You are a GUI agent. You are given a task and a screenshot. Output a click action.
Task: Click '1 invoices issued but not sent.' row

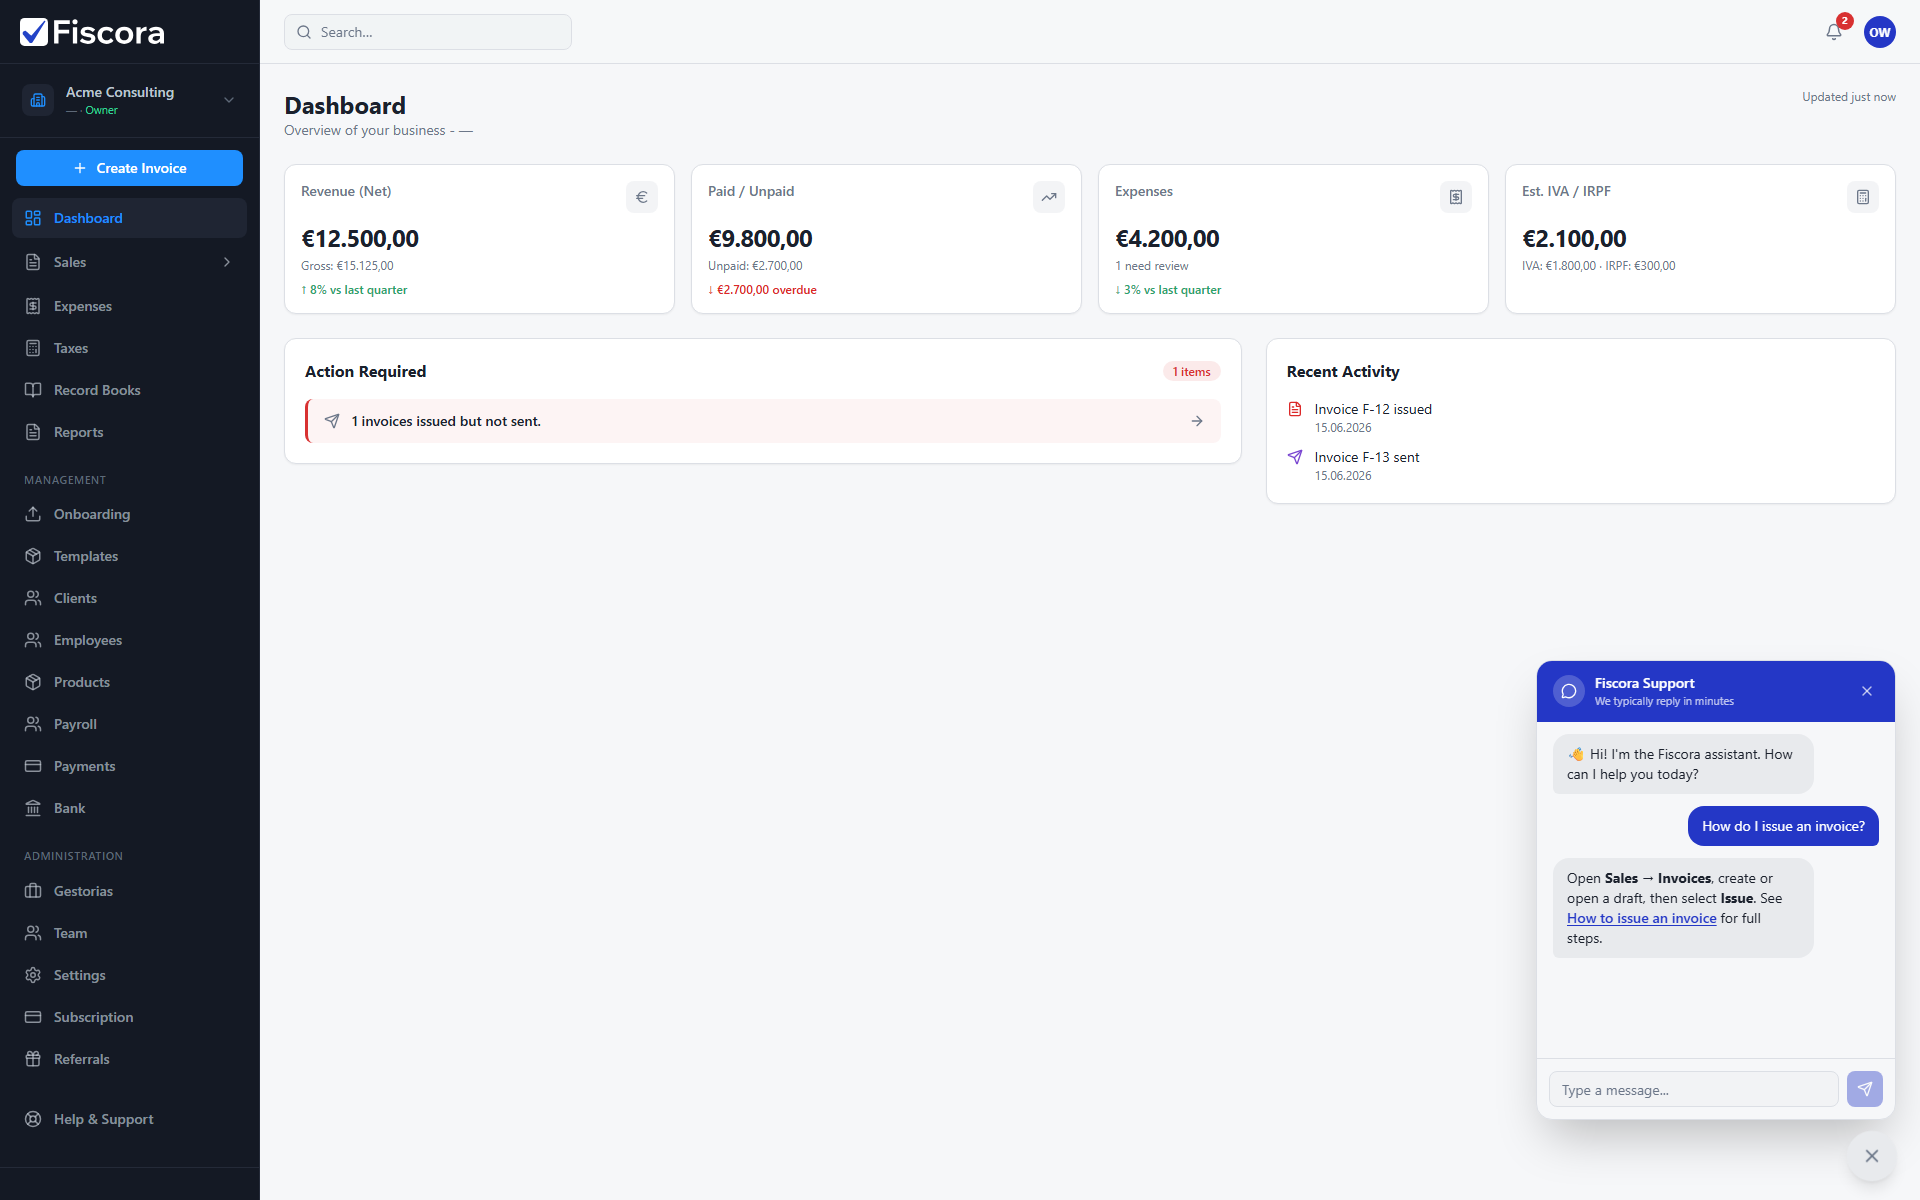pyautogui.click(x=763, y=421)
